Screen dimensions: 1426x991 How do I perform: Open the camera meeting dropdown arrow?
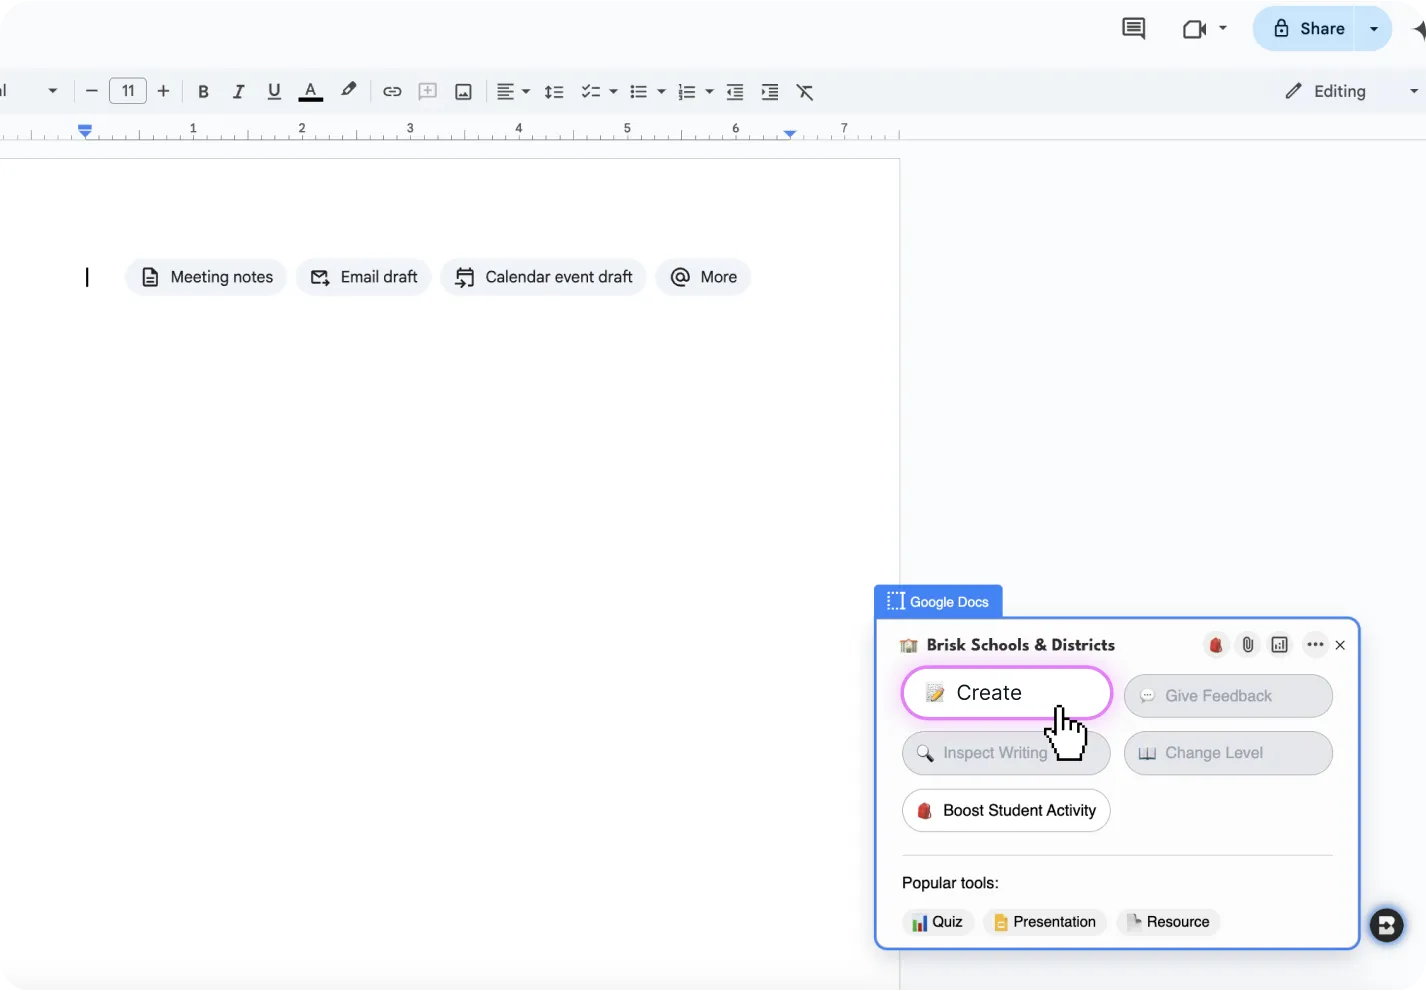tap(1223, 28)
